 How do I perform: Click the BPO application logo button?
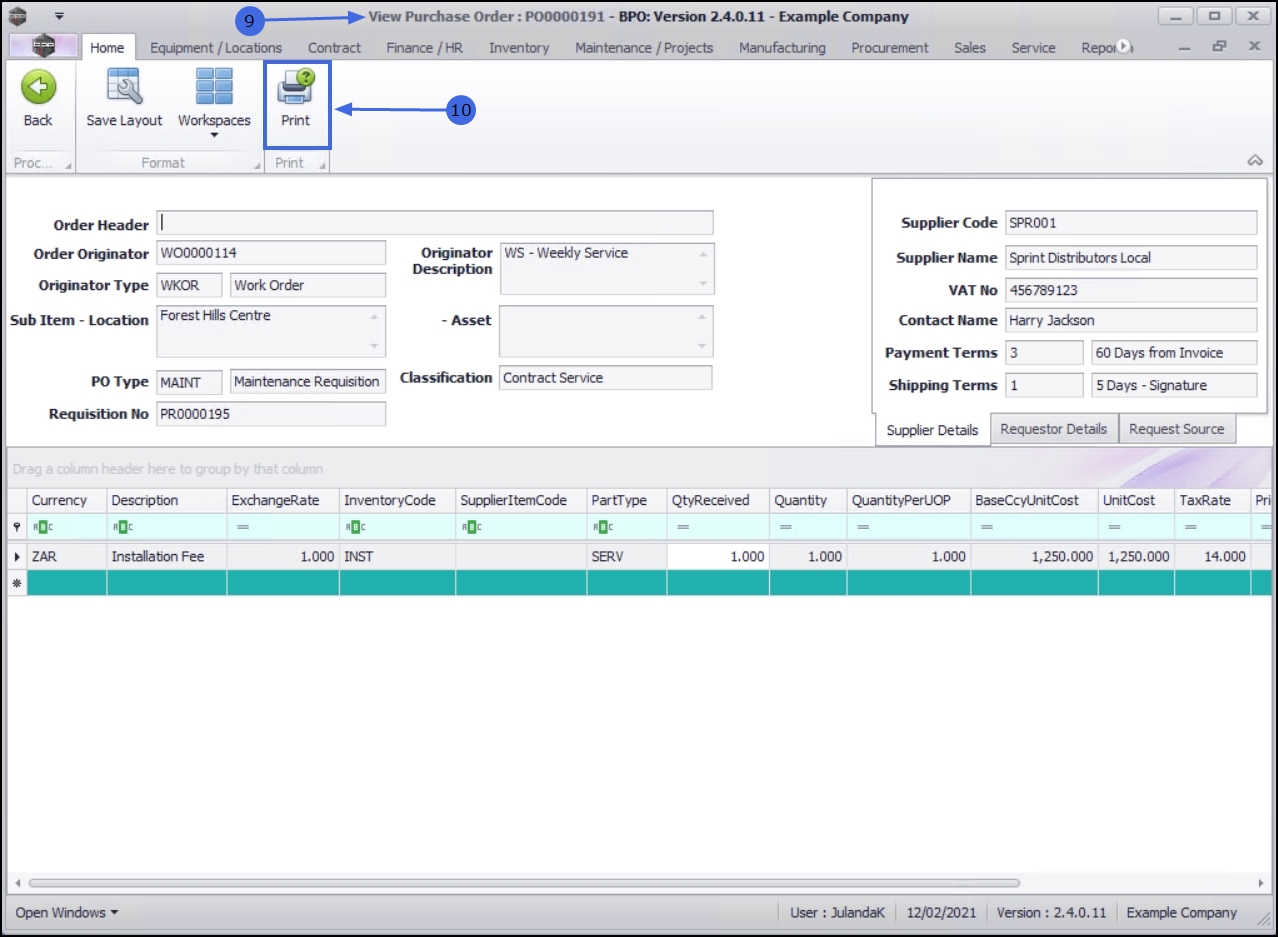coord(43,46)
